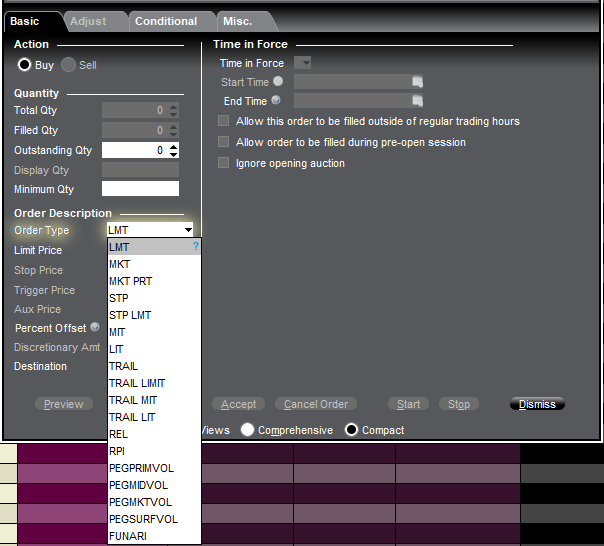Image resolution: width=604 pixels, height=546 pixels.
Task: Click the Cancel Order button
Action: pos(316,404)
